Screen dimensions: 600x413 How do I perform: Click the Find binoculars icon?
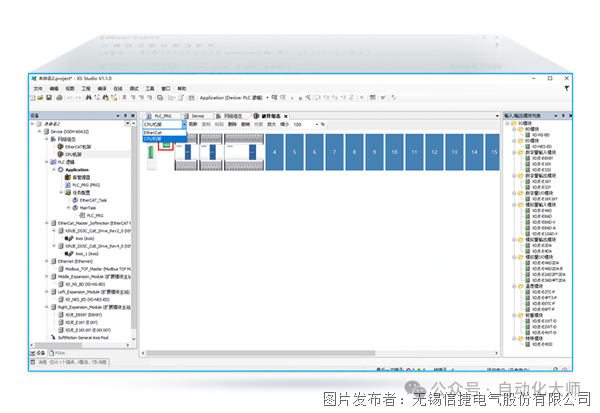coord(88,98)
